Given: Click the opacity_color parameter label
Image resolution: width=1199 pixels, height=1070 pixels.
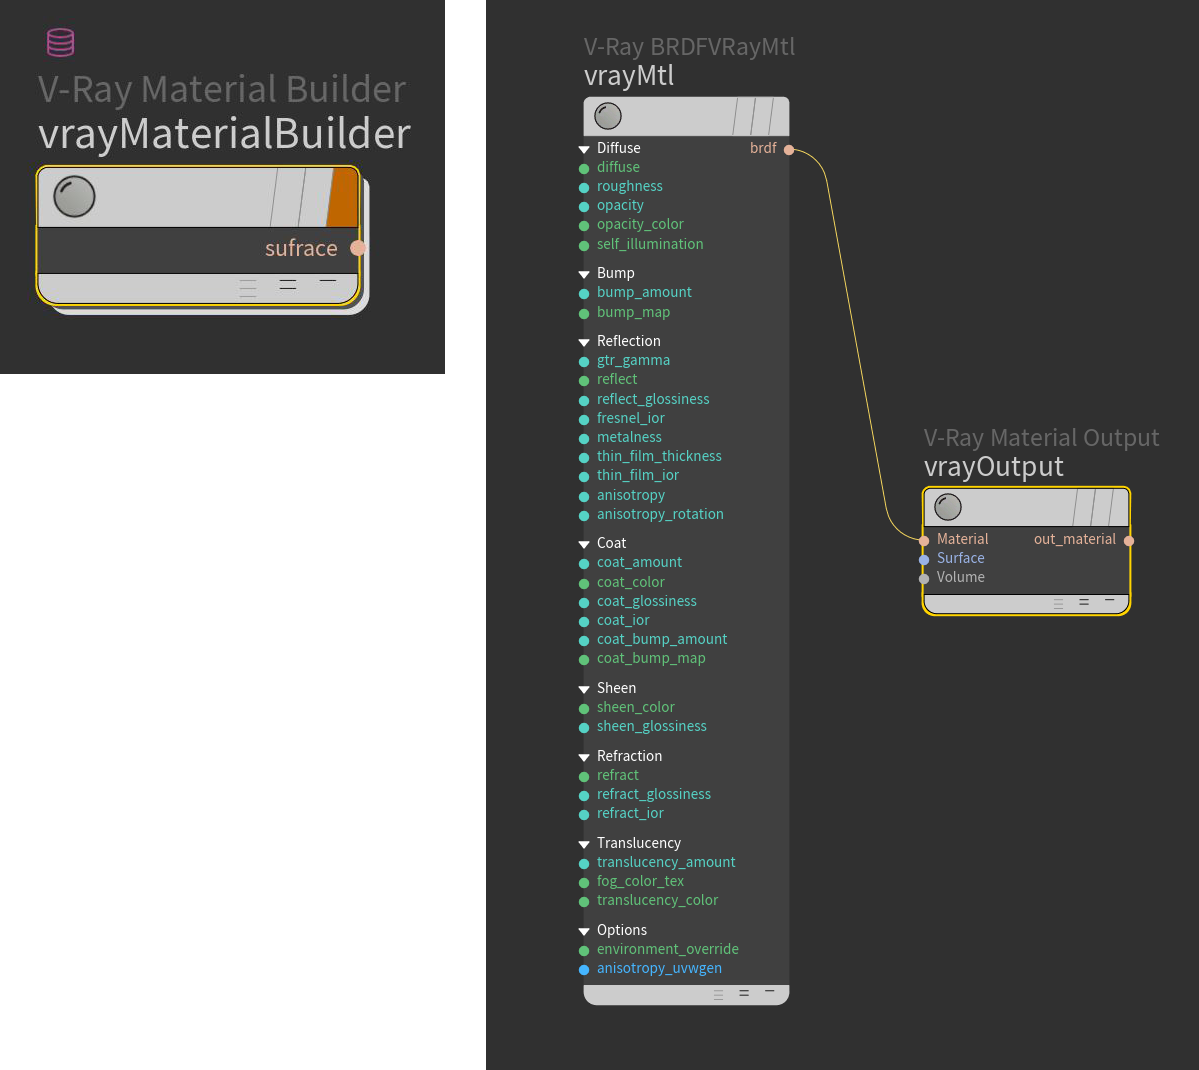Looking at the screenshot, I should [640, 224].
